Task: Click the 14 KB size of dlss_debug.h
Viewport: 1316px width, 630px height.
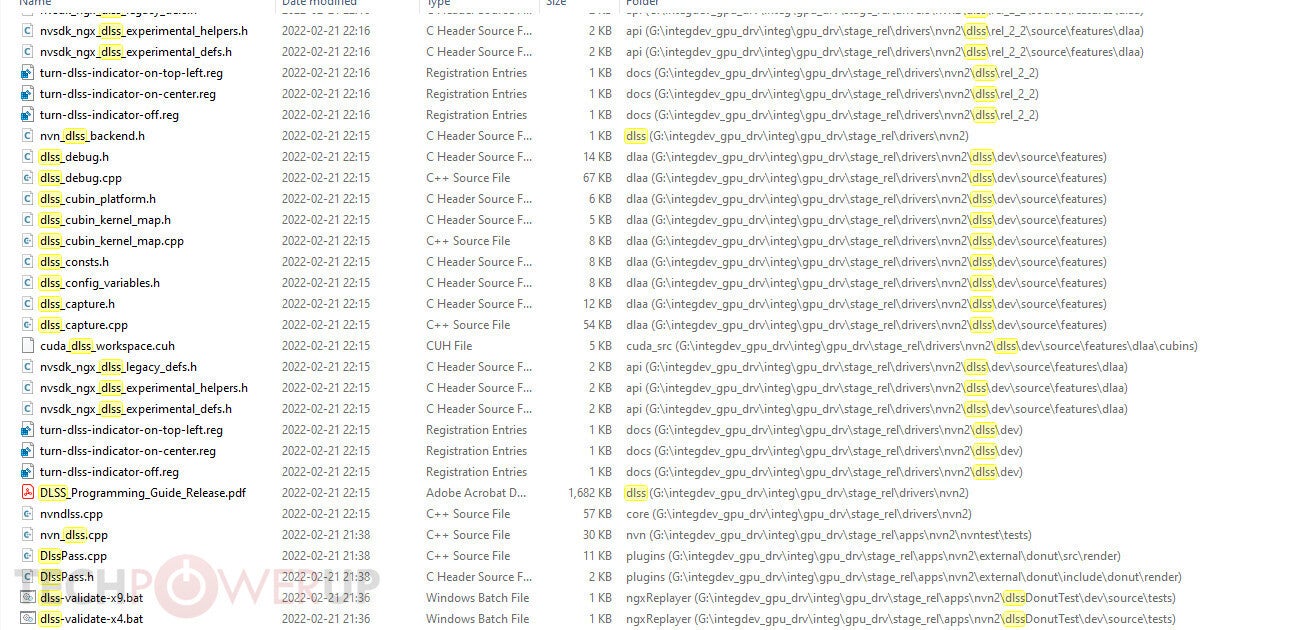Action: pos(597,157)
